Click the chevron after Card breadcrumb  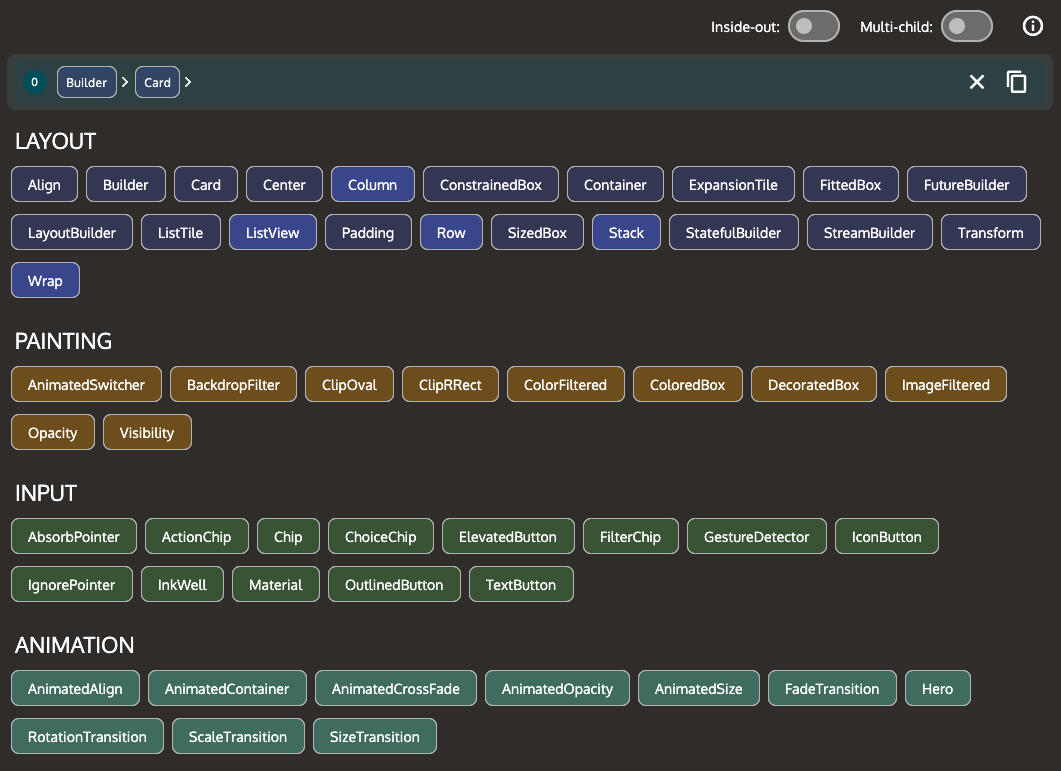click(188, 82)
